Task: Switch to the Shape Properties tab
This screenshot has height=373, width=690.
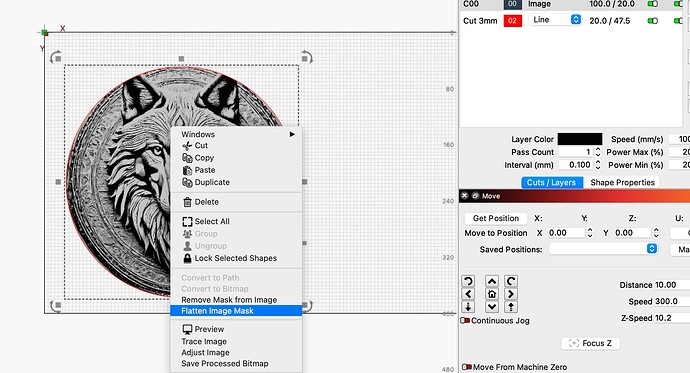Action: [x=622, y=182]
